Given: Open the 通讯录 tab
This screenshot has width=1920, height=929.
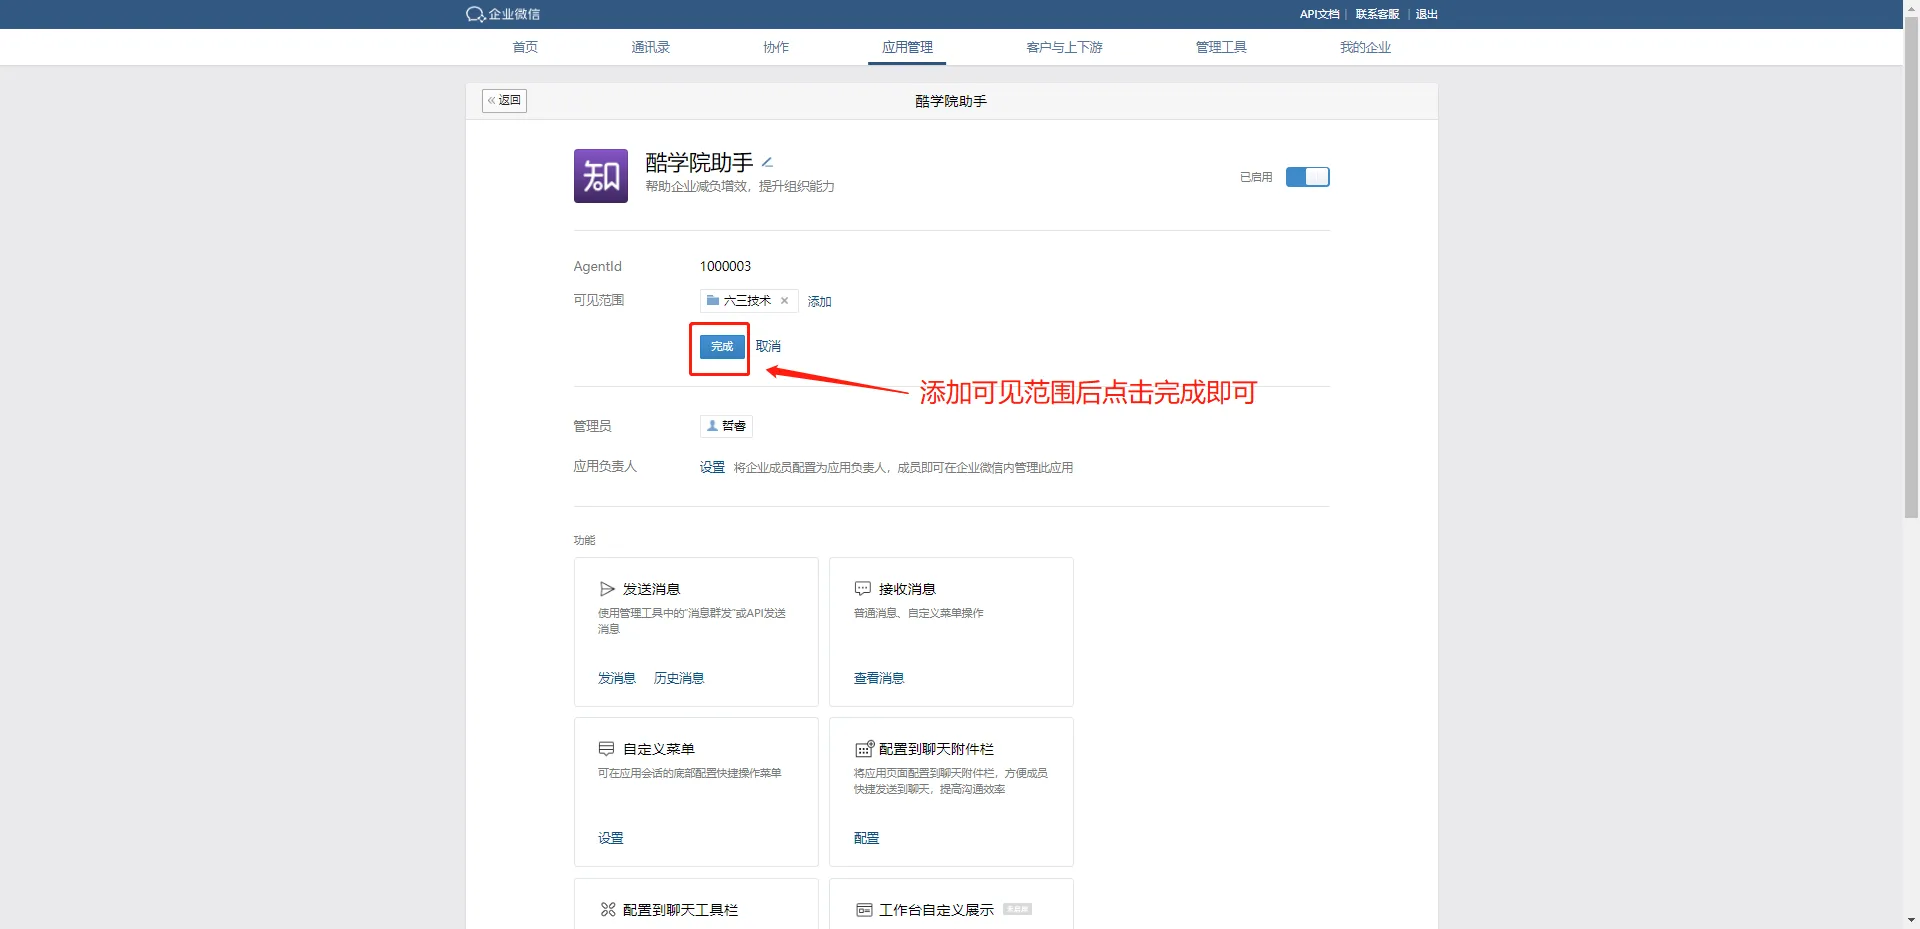Looking at the screenshot, I should click(651, 47).
